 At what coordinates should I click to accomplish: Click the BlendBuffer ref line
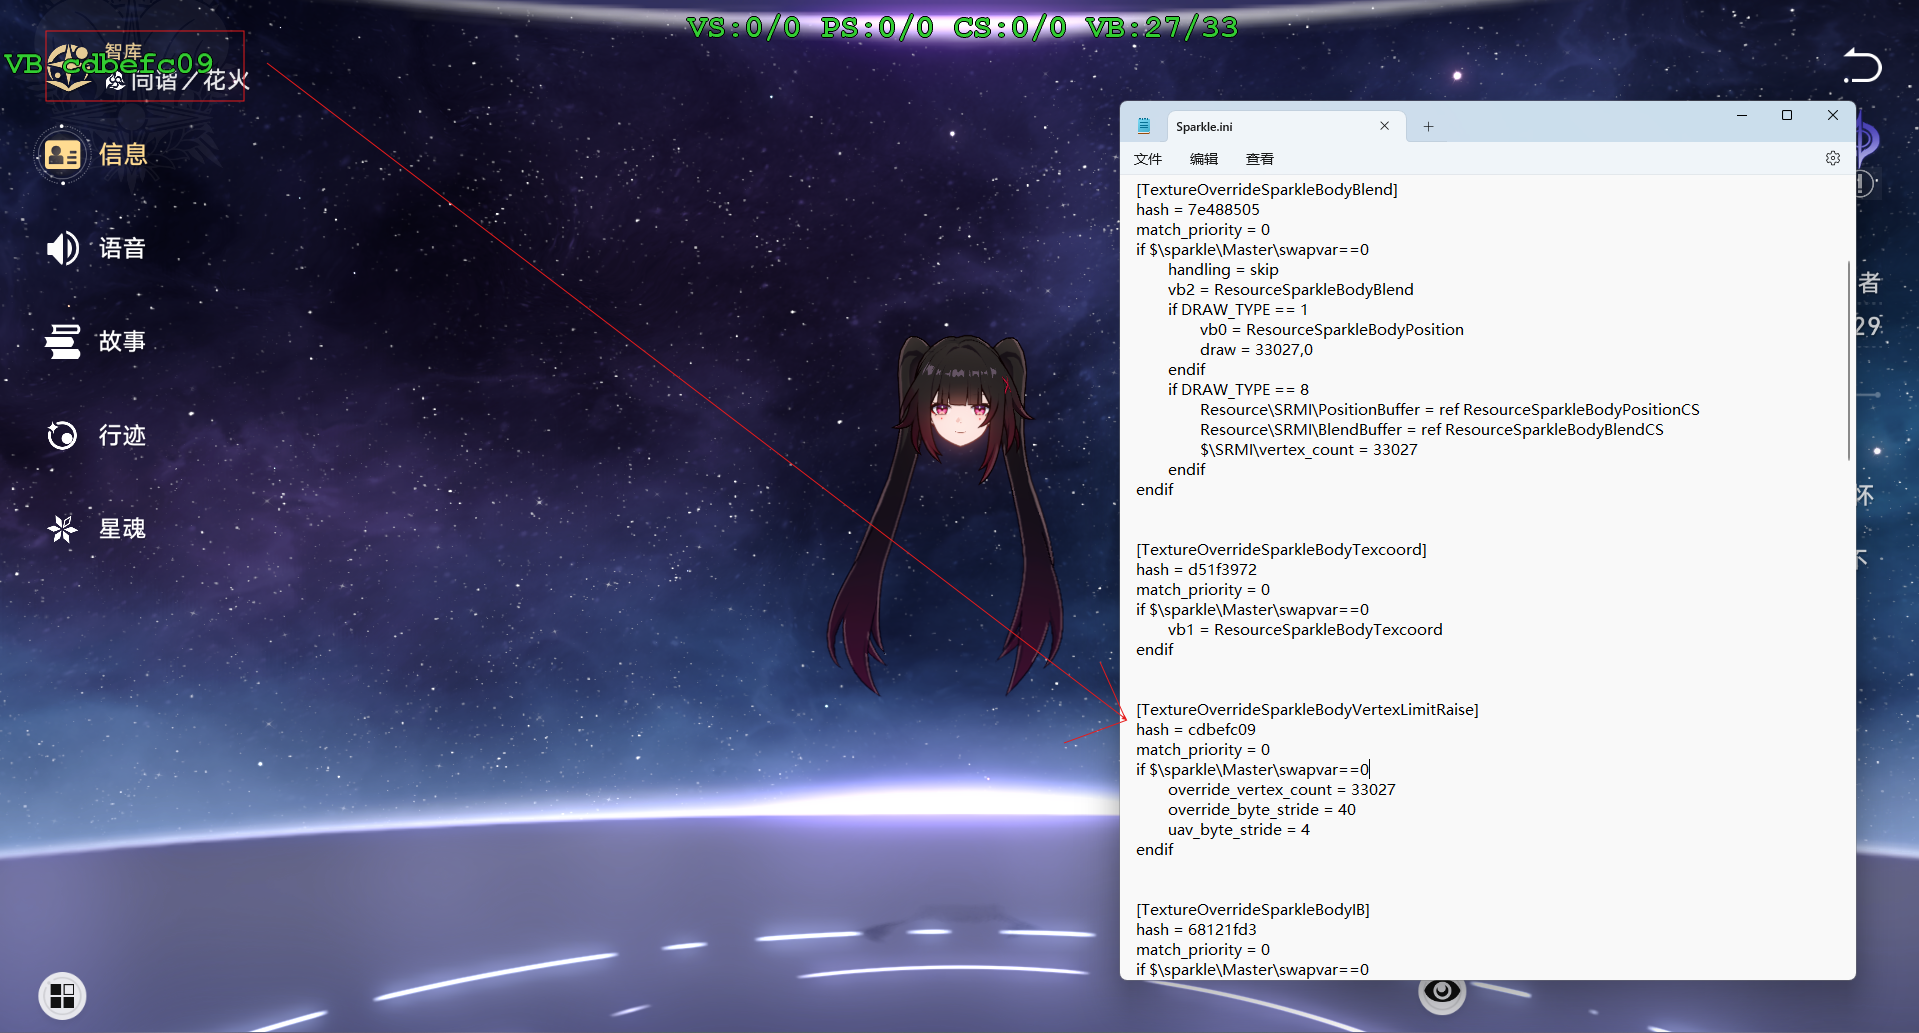click(x=1432, y=430)
